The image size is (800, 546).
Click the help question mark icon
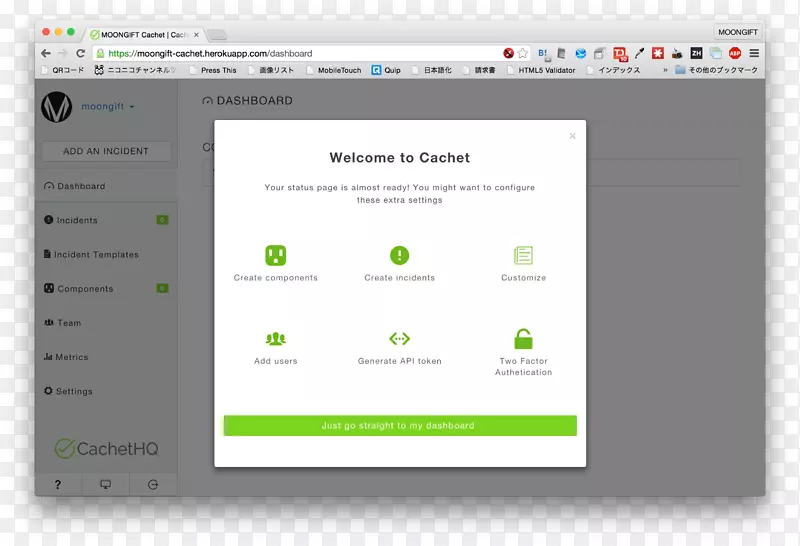(58, 484)
